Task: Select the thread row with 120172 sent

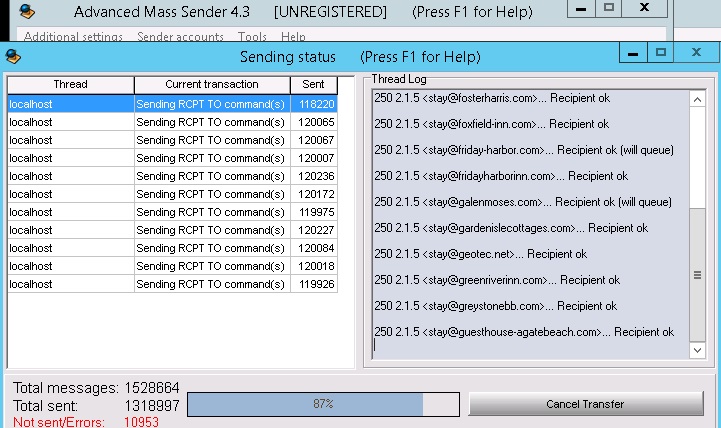Action: 172,194
